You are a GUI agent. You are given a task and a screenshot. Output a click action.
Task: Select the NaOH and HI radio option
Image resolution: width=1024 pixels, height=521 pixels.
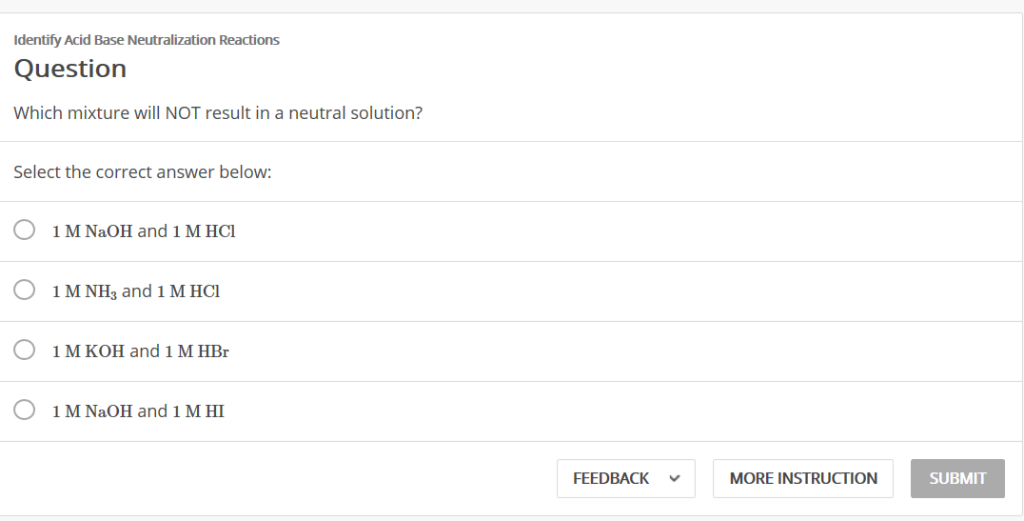24,410
